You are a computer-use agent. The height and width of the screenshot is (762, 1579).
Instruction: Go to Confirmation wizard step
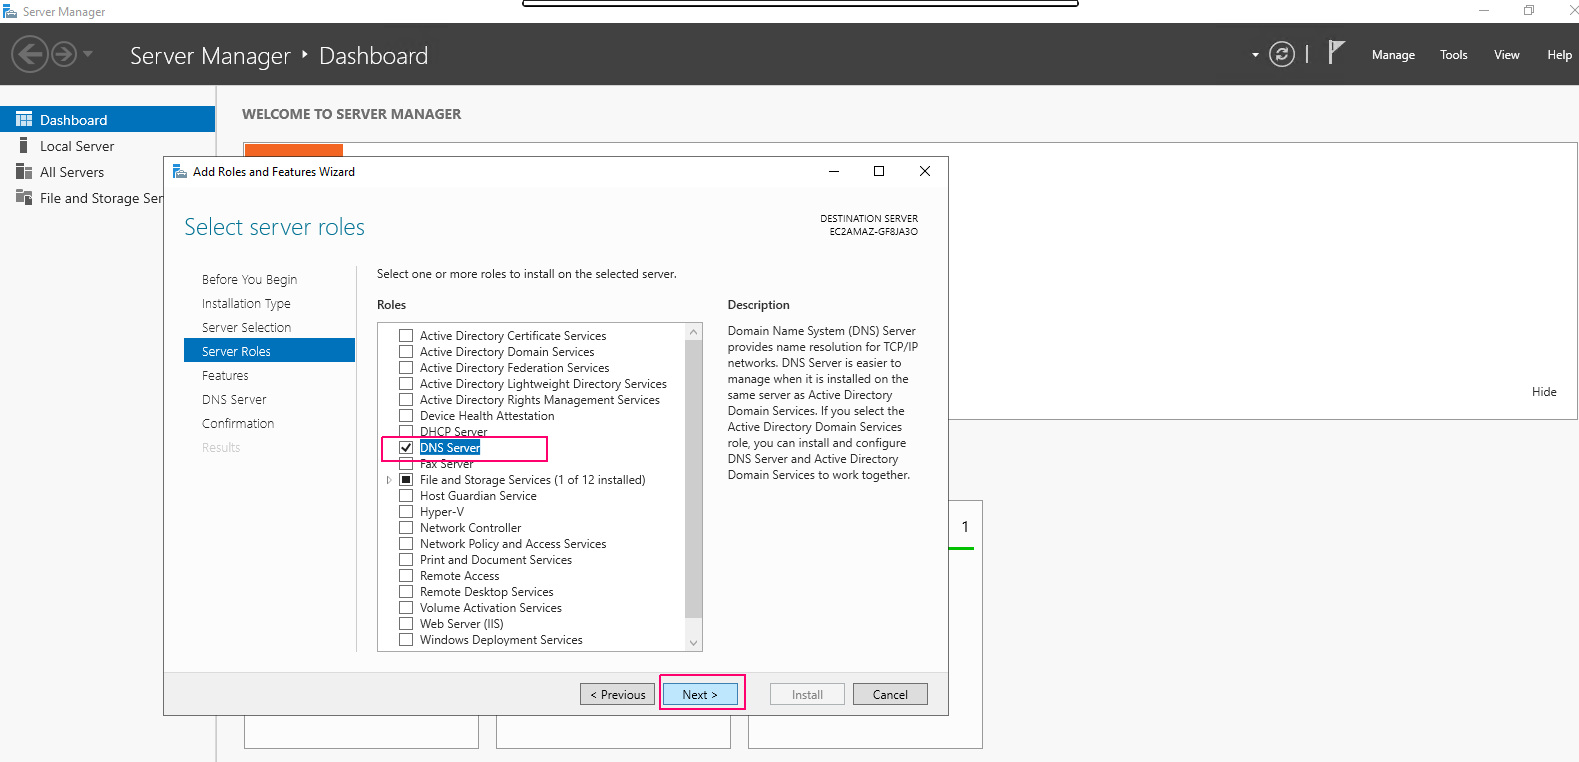[x=238, y=423]
